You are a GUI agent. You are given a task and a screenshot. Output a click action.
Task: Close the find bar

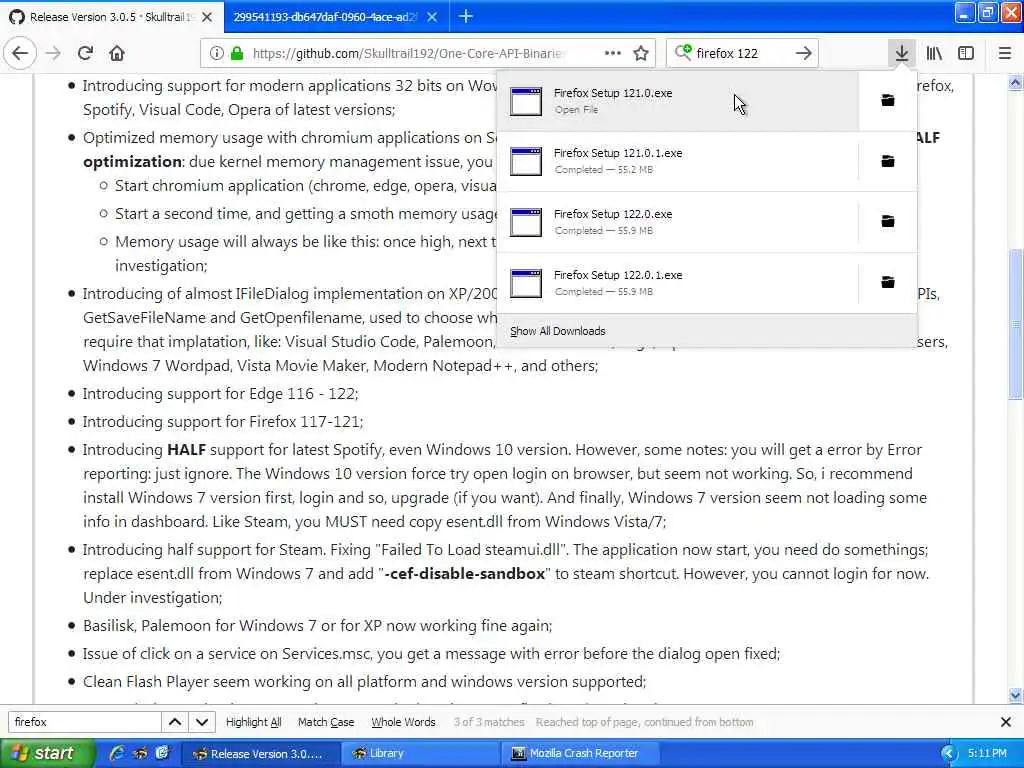[x=1006, y=722]
